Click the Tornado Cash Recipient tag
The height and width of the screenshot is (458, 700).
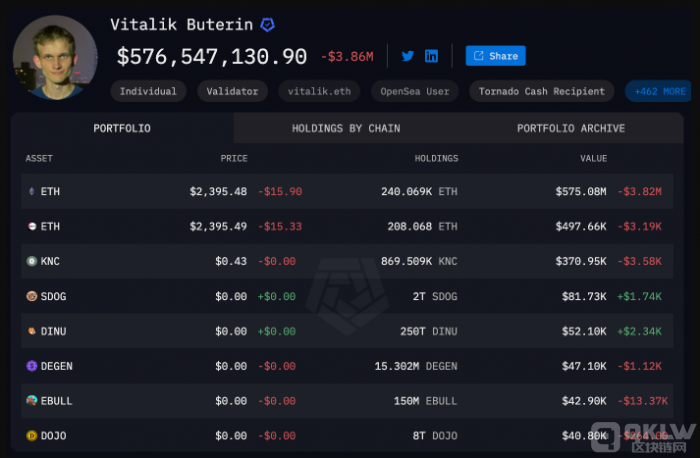click(x=541, y=91)
